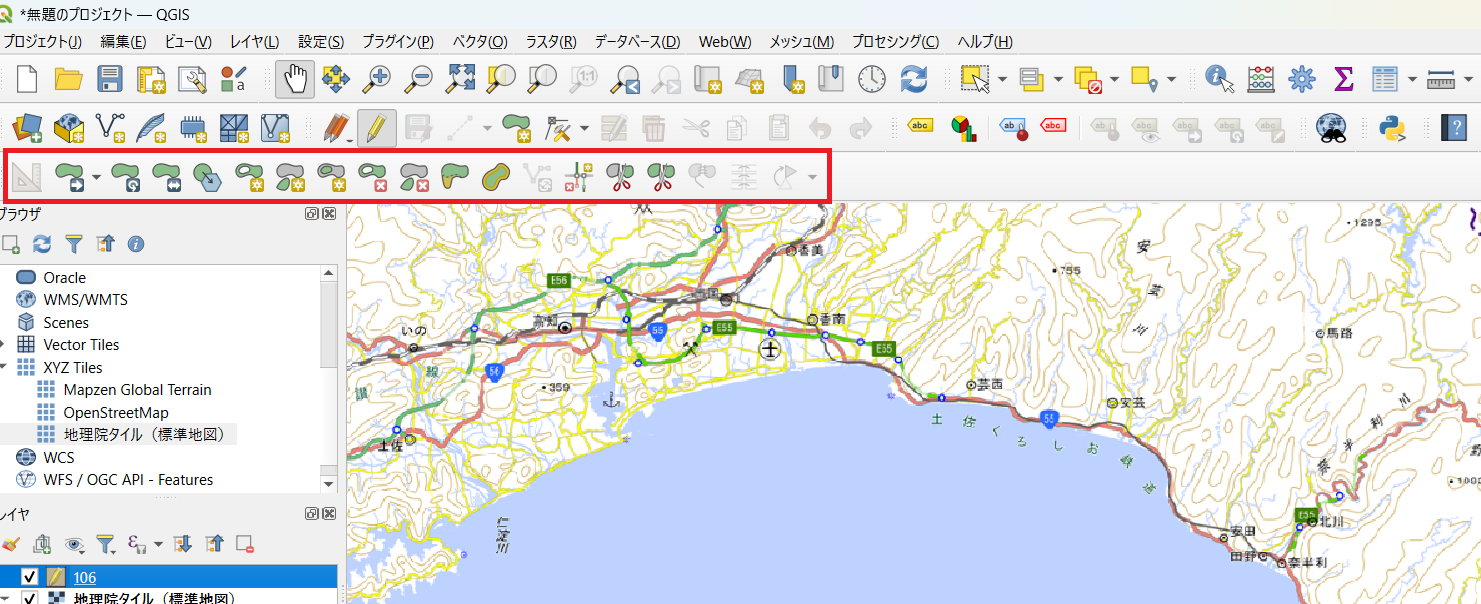The image size is (1481, 604).
Task: Refresh the Browser panel
Action: click(x=42, y=243)
